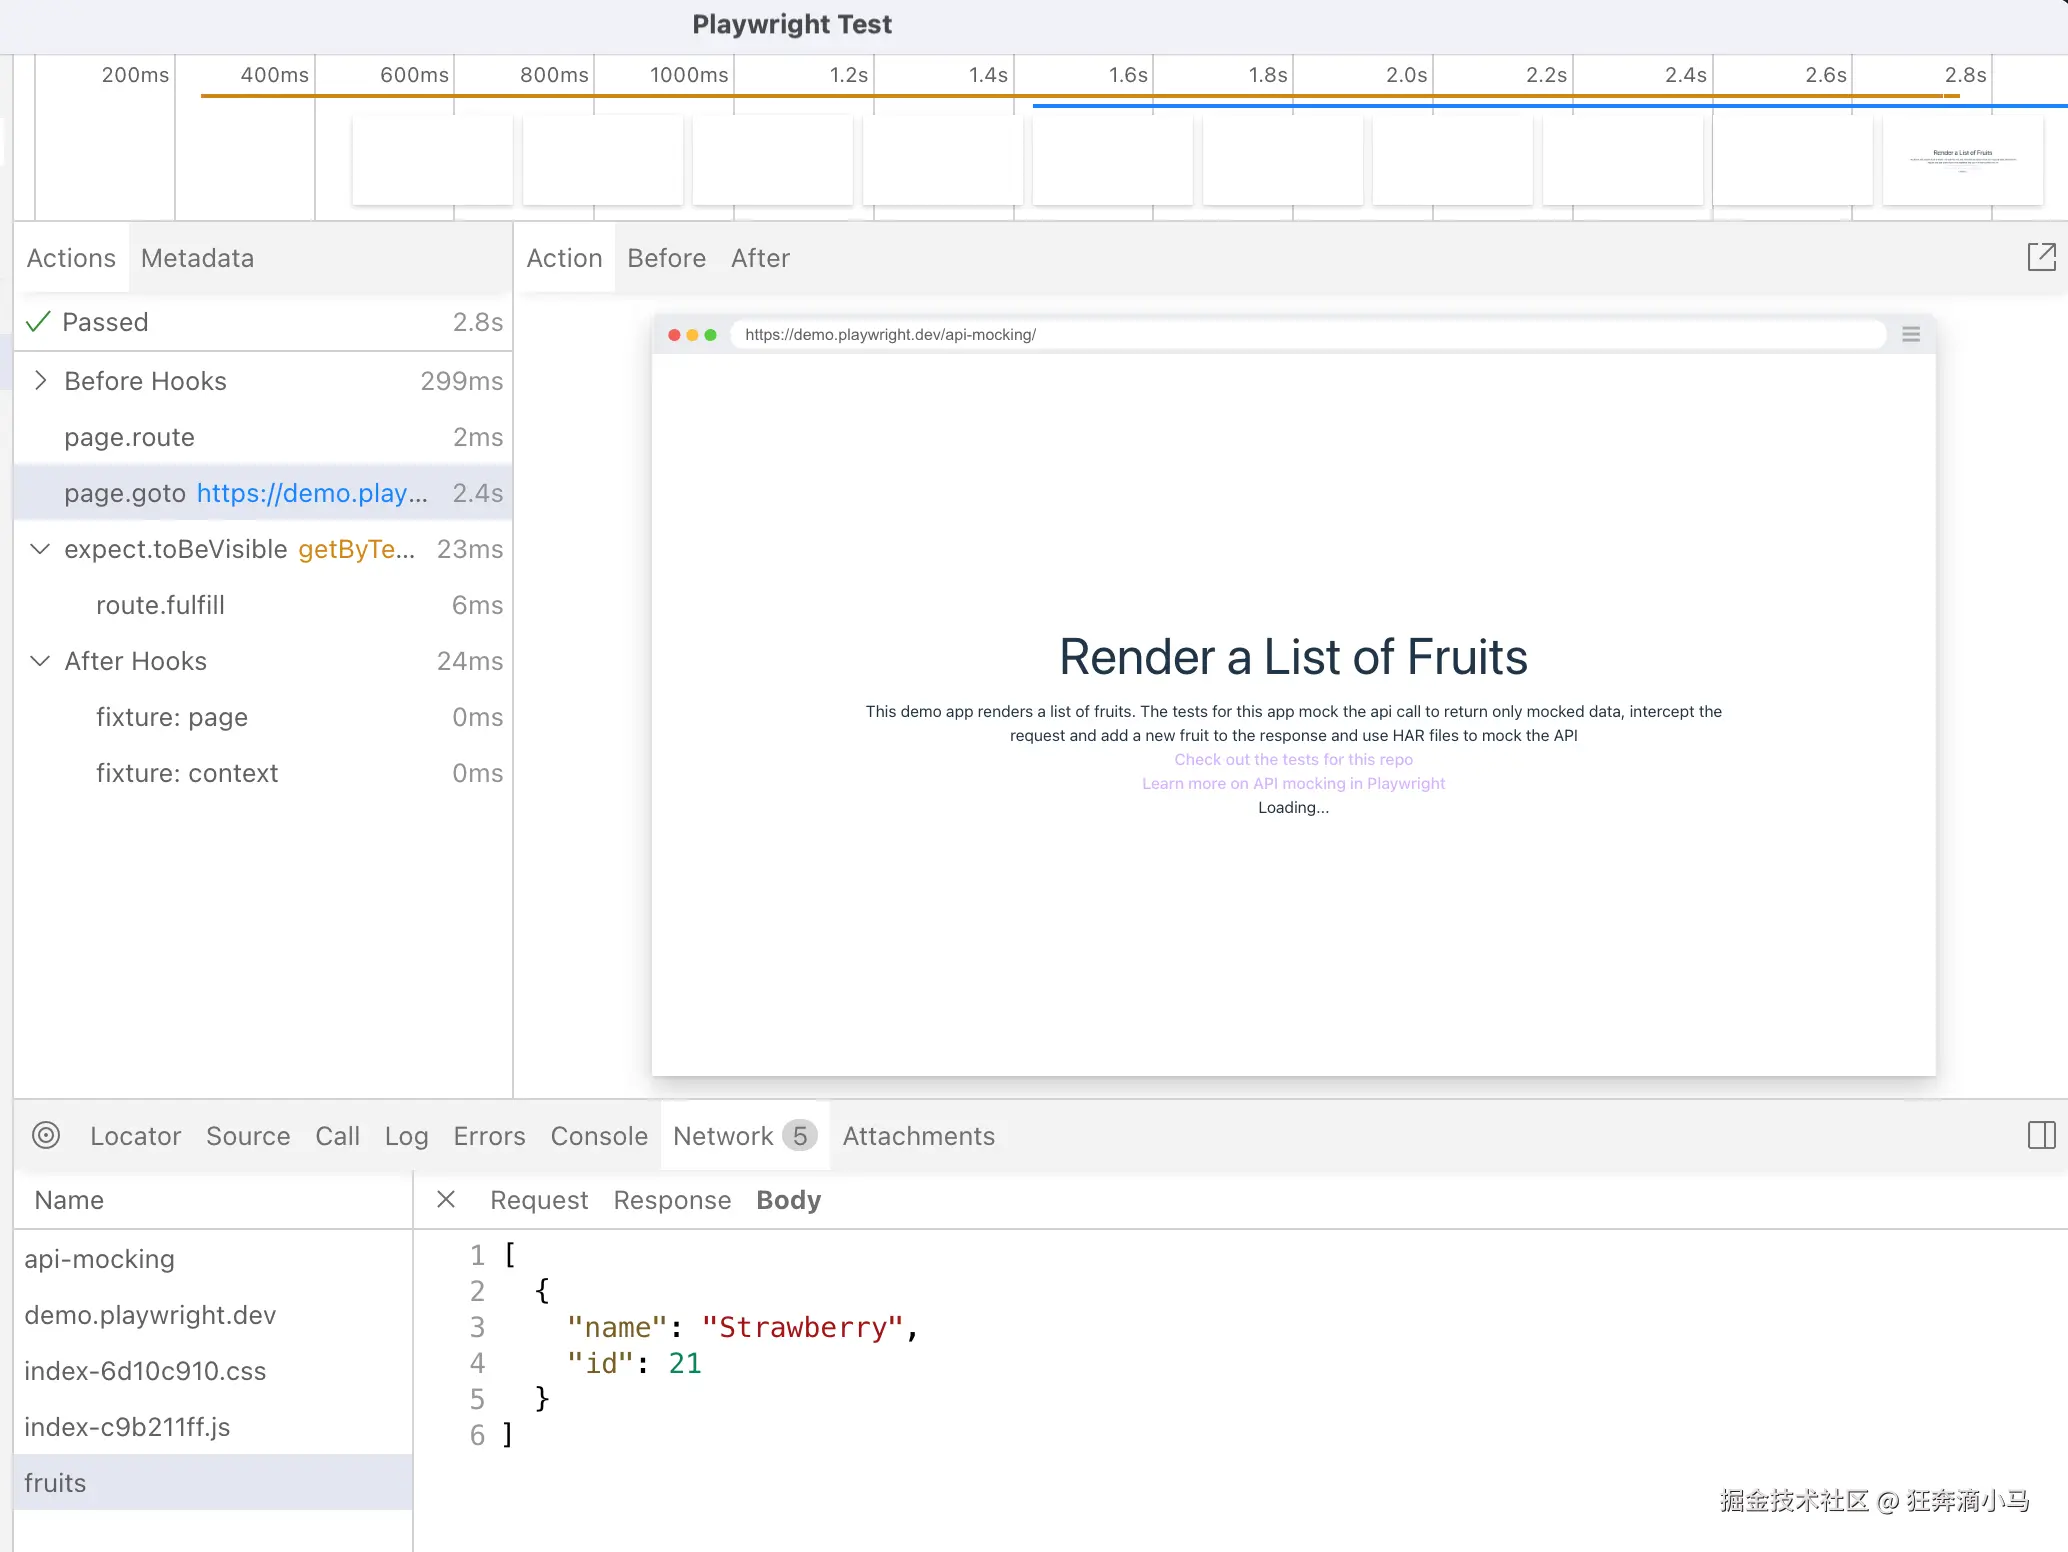This screenshot has height=1552, width=2068.
Task: Select the page.route action
Action: (x=130, y=437)
